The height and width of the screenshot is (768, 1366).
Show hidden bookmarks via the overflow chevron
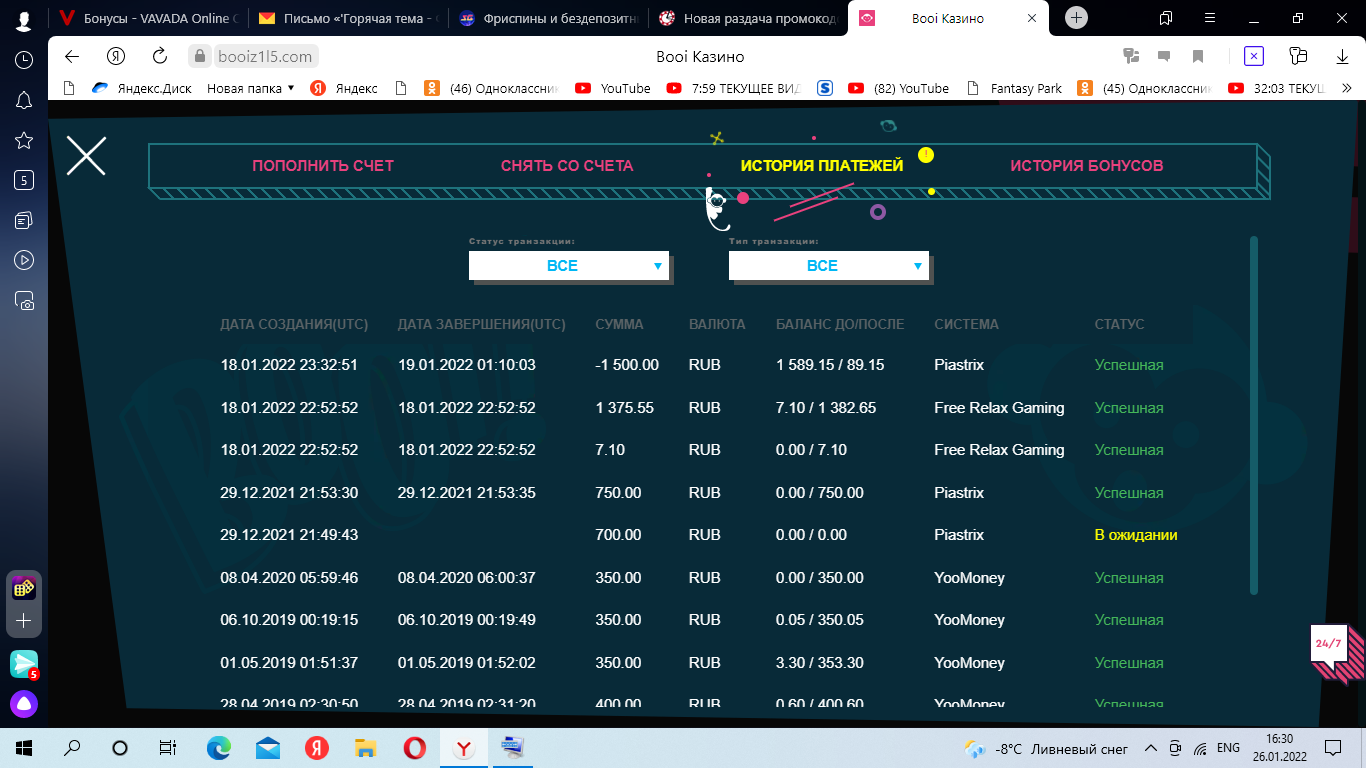[x=1346, y=88]
